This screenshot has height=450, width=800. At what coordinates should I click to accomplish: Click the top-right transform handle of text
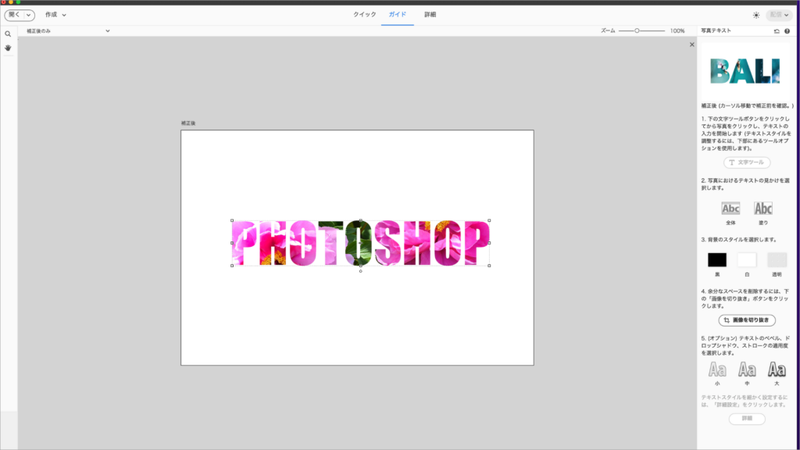click(489, 220)
